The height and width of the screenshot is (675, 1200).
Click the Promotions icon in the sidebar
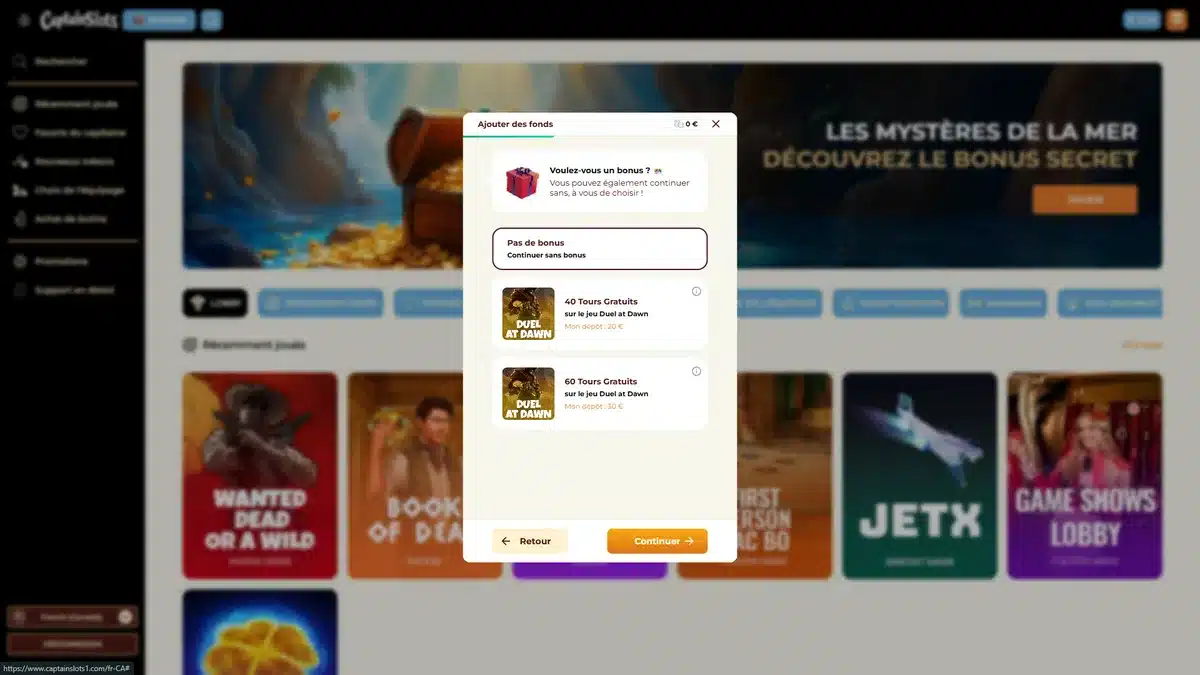pos(19,261)
